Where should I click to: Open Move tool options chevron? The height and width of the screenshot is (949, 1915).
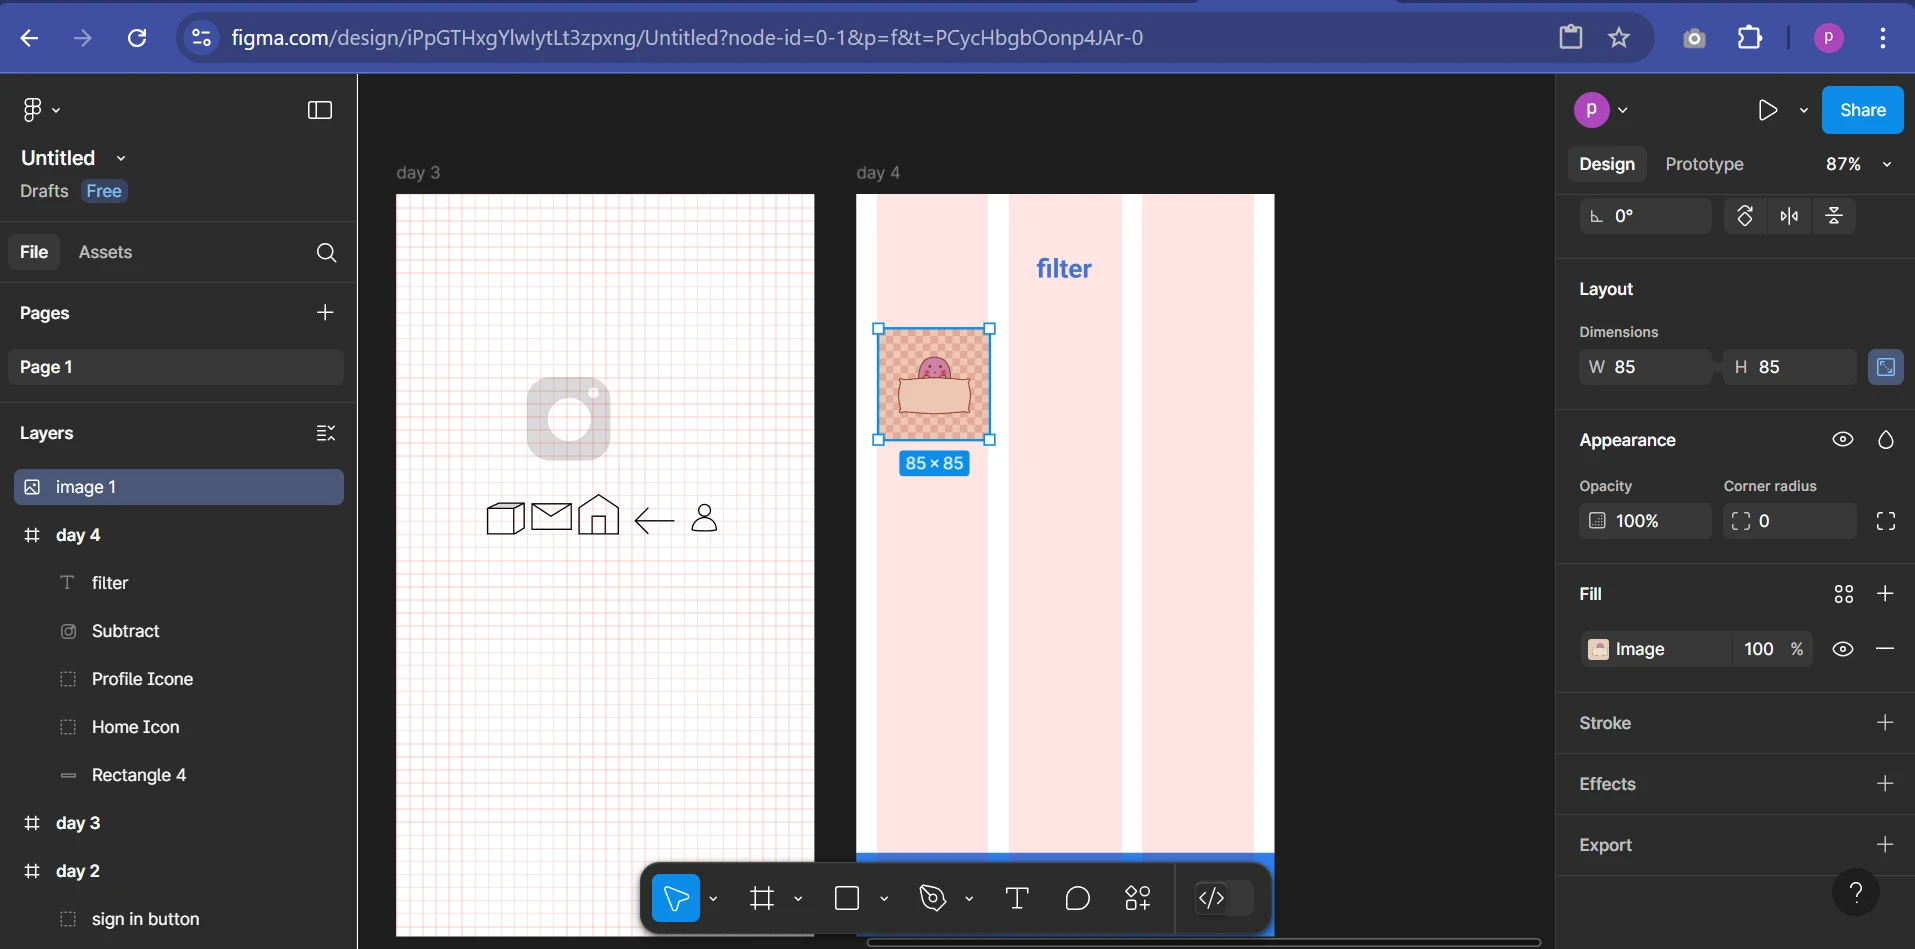[x=713, y=899]
